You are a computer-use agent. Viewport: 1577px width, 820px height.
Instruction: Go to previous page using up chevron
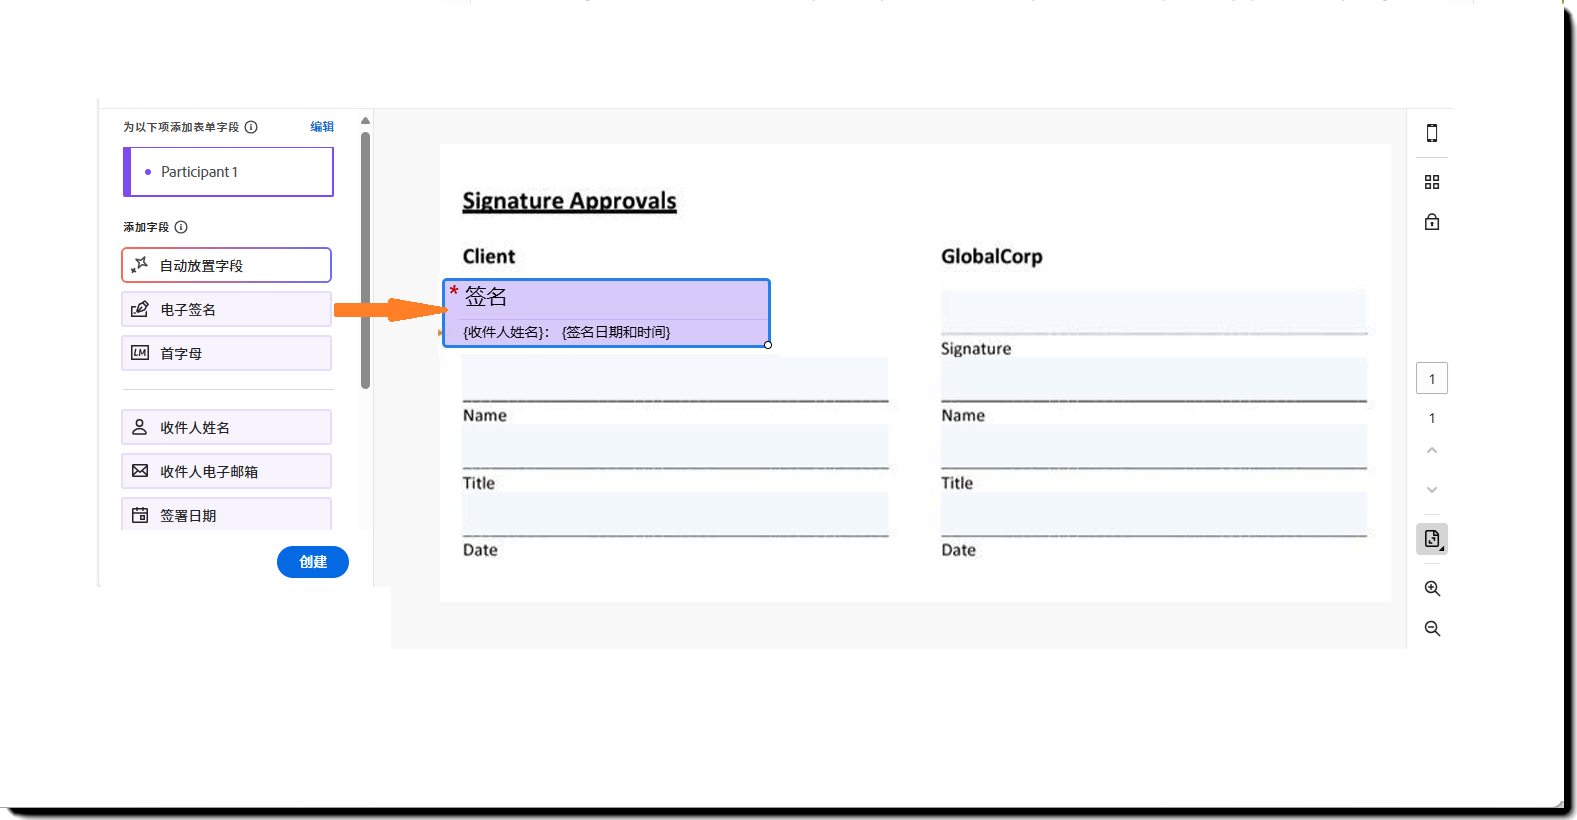tap(1432, 451)
